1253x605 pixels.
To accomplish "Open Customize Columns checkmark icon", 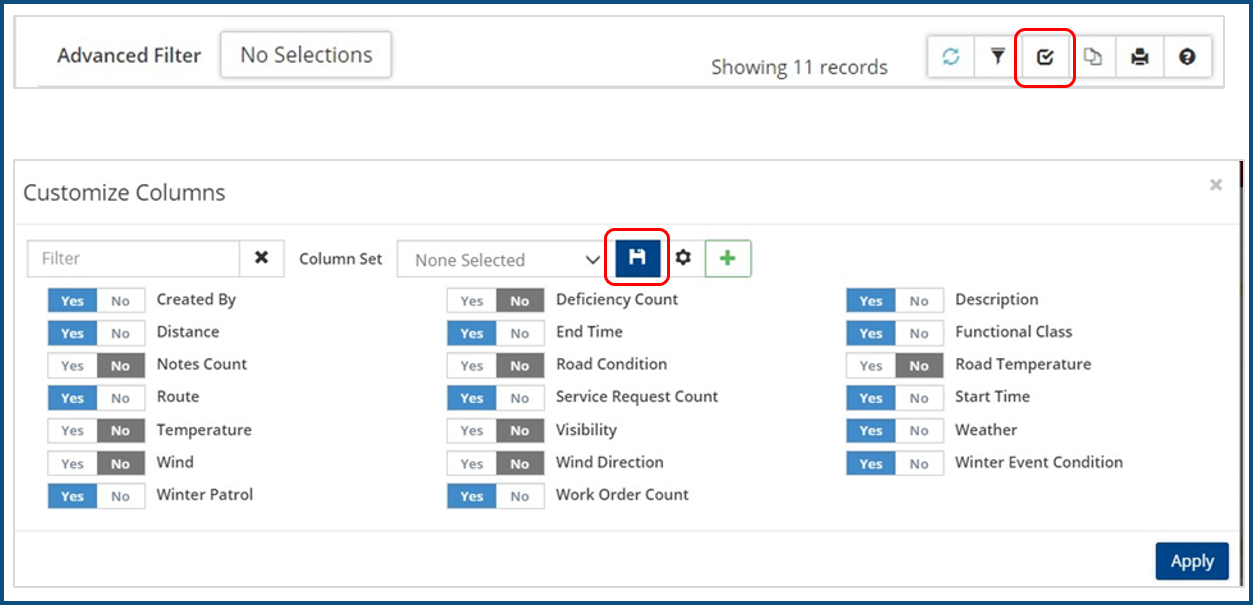I will [1045, 58].
